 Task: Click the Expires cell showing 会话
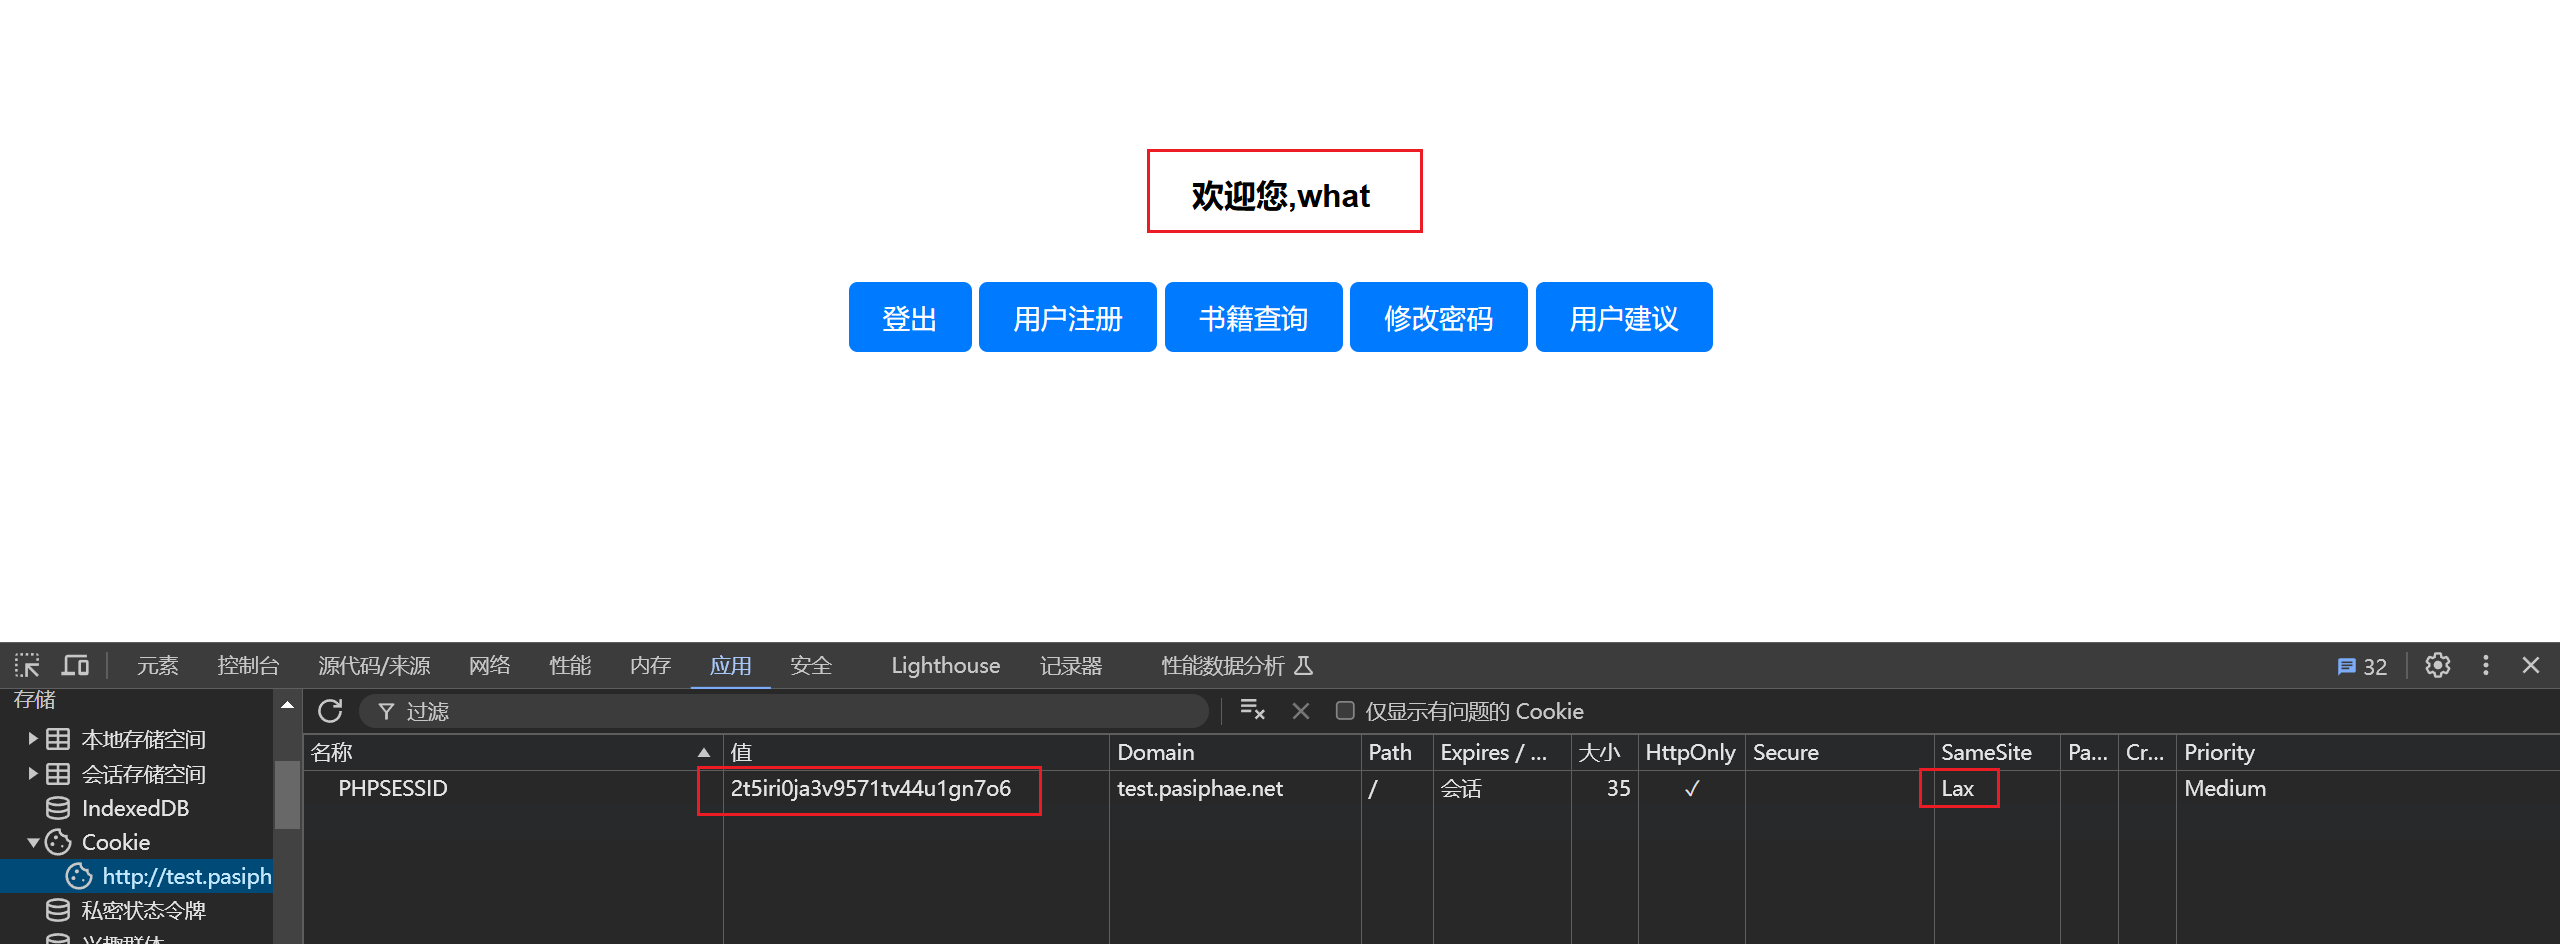pos(1461,788)
